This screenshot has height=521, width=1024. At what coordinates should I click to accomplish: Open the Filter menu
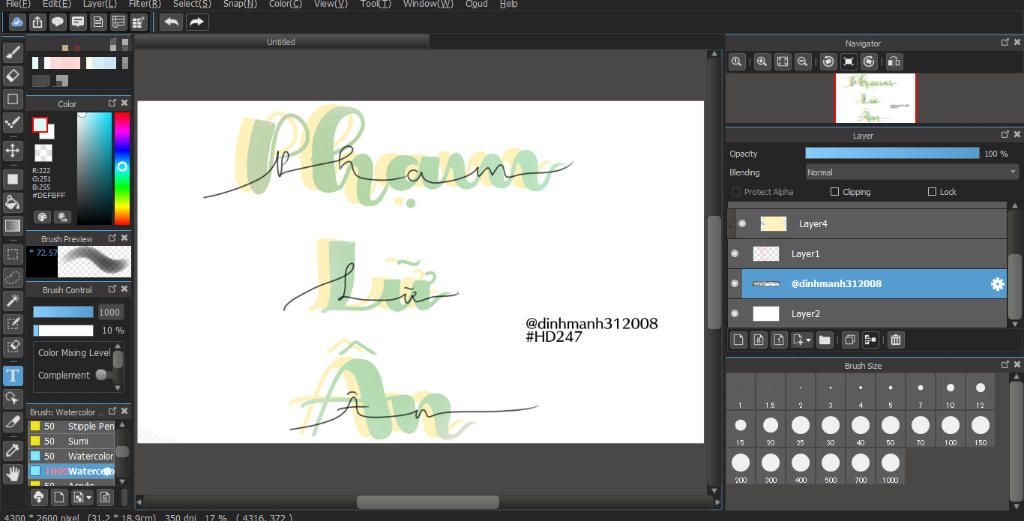click(x=144, y=4)
